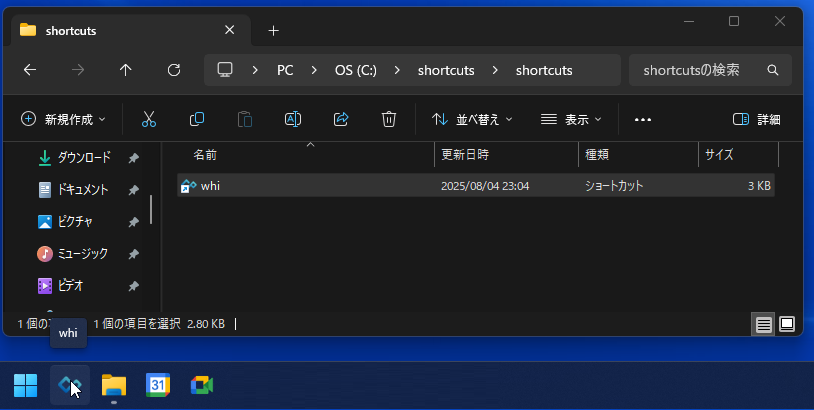
Task: Select the whi shortcut file
Action: [476, 186]
